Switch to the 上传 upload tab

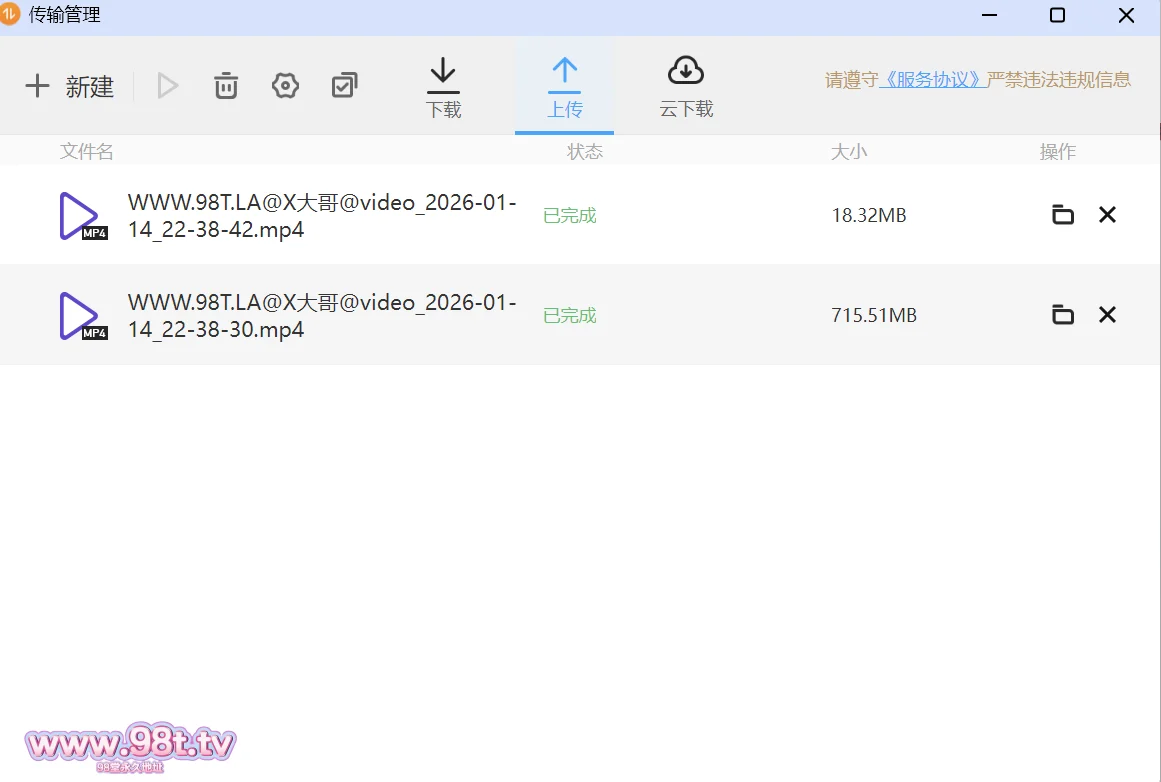point(564,88)
